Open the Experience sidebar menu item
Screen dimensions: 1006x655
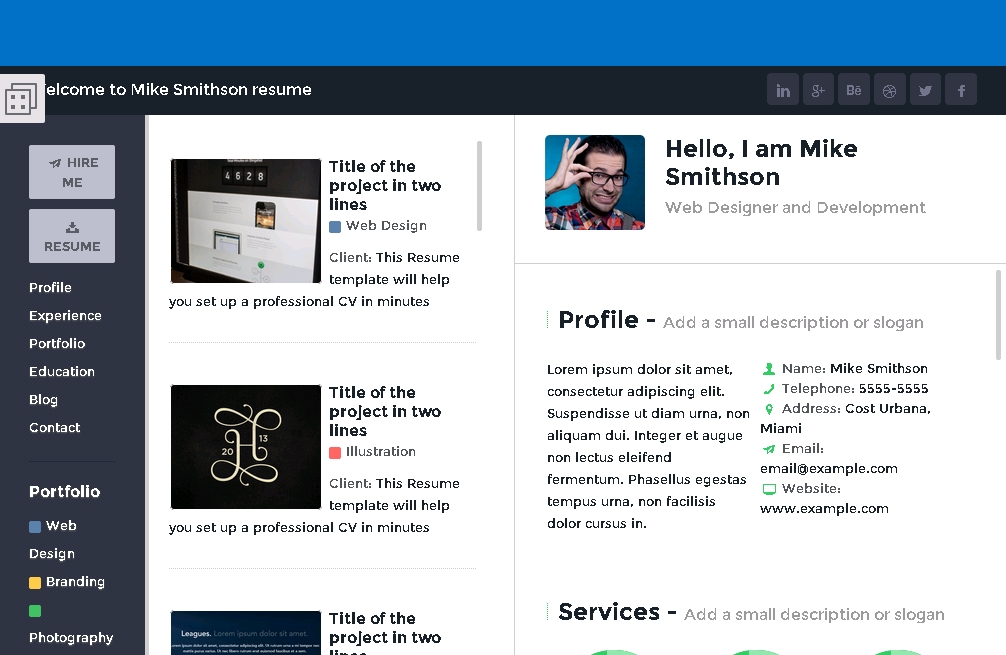pyautogui.click(x=65, y=316)
